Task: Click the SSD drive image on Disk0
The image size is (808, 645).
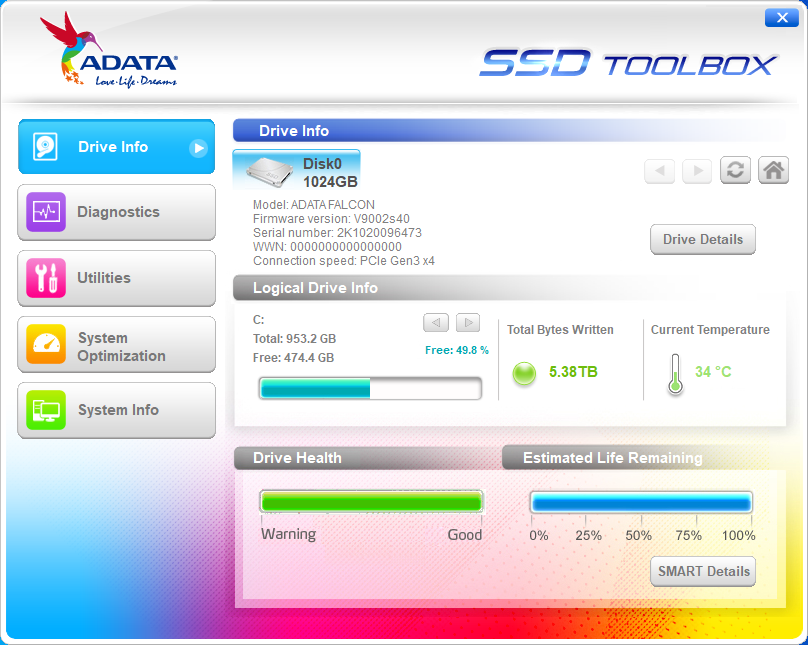Action: (x=270, y=172)
